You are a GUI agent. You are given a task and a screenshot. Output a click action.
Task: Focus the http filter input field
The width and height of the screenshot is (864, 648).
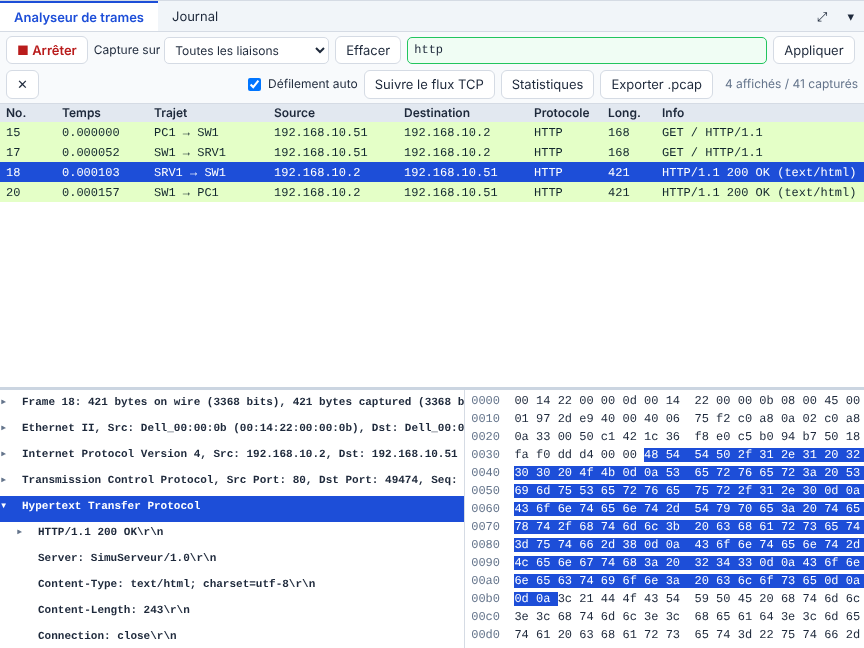(586, 50)
